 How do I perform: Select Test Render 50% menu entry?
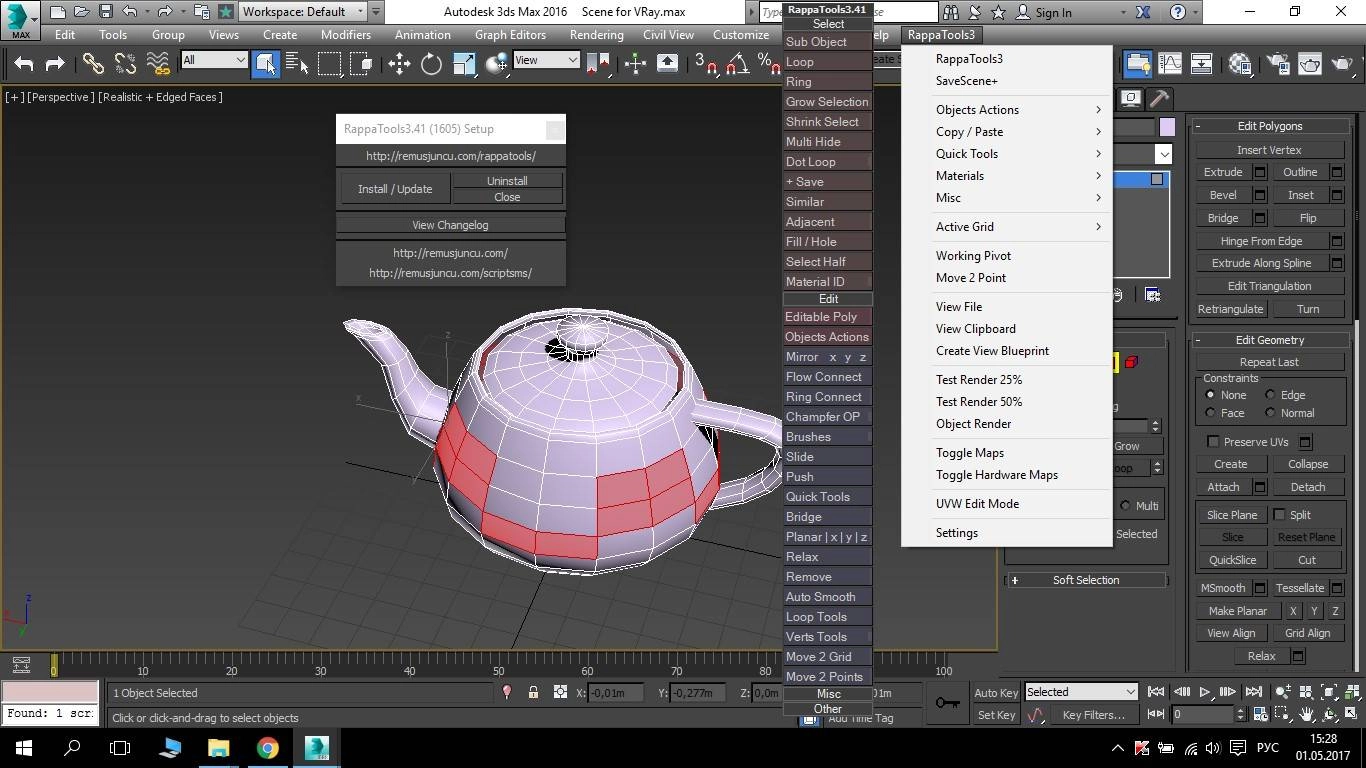point(1007,402)
